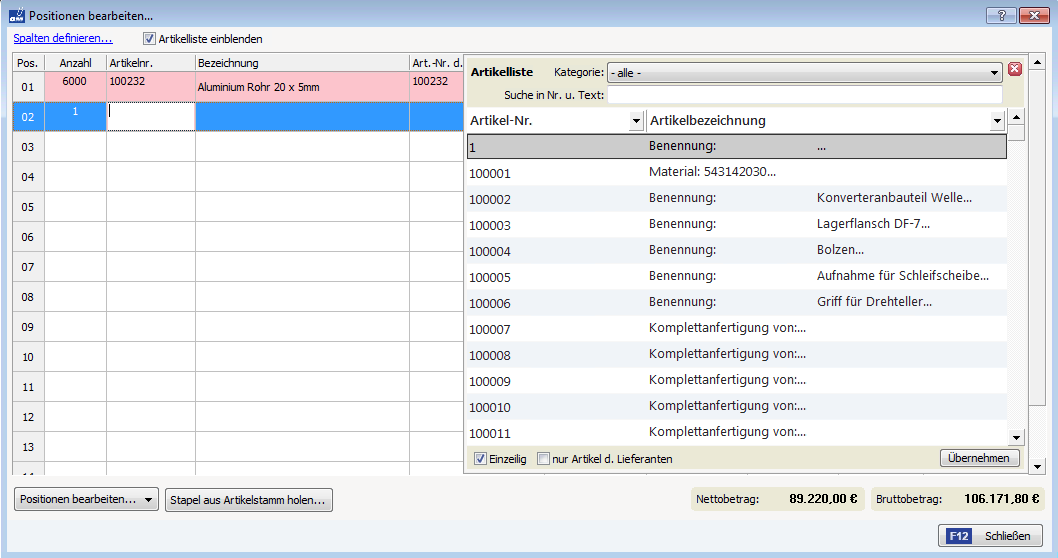Click Artikelnr. 100232 cell in row 01
1058x558 pixels.
coord(151,87)
